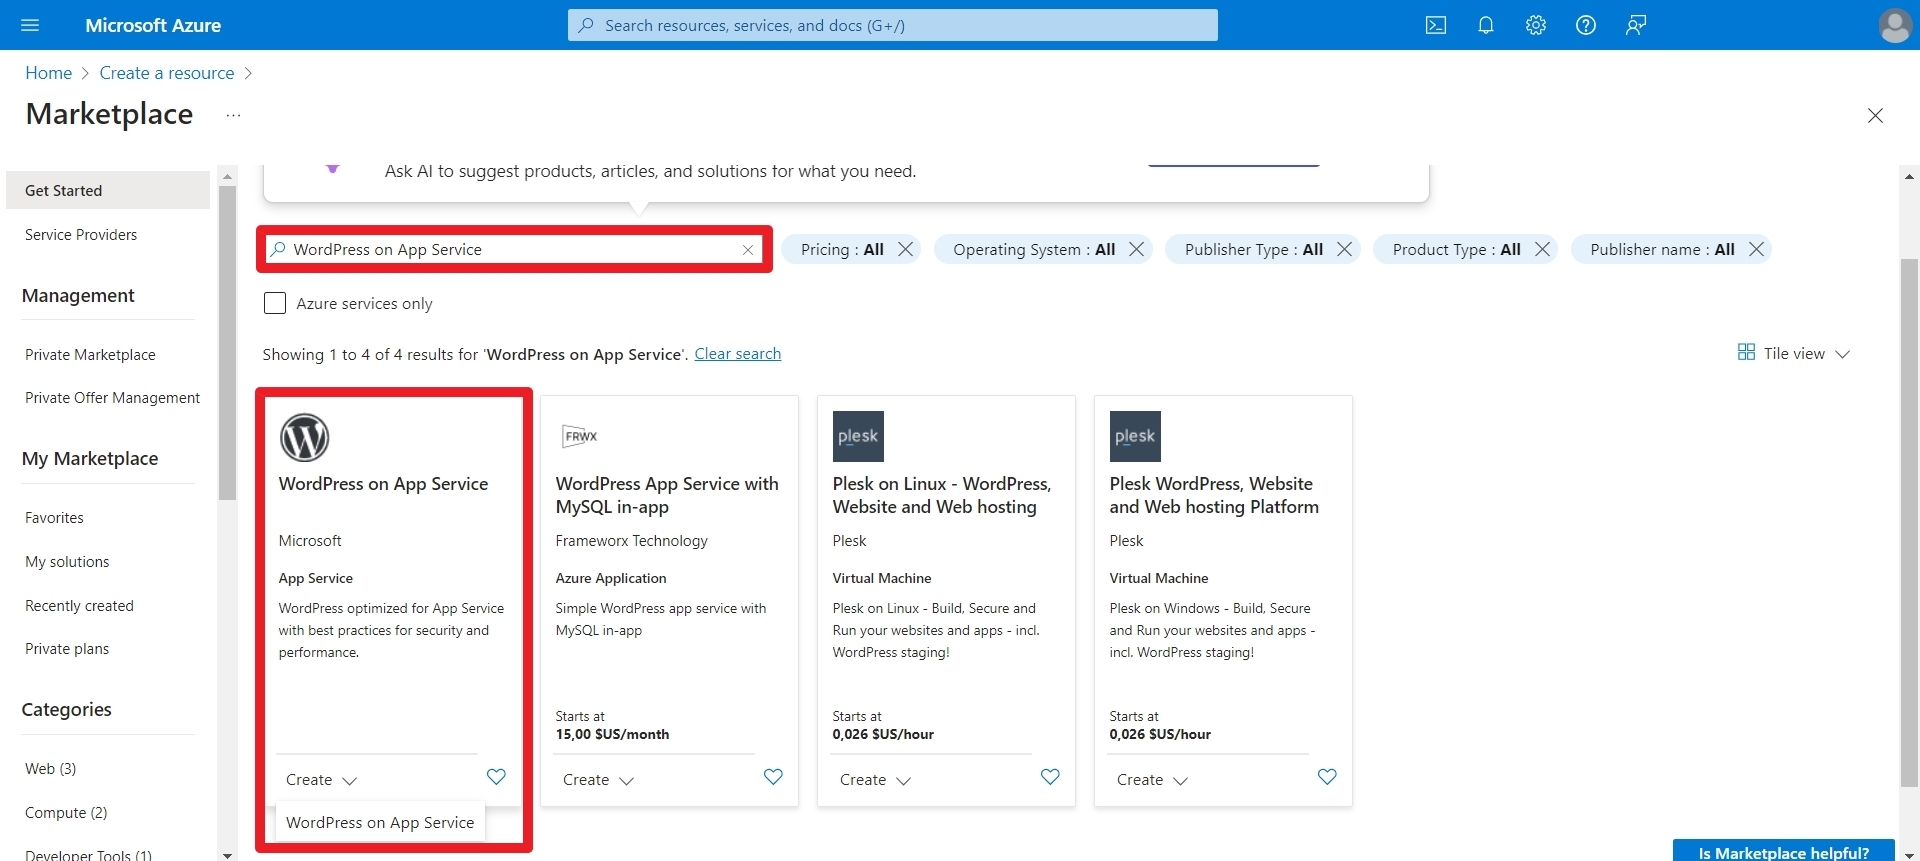The image size is (1920, 861).
Task: Remove the Operating System filter
Action: coord(1137,249)
